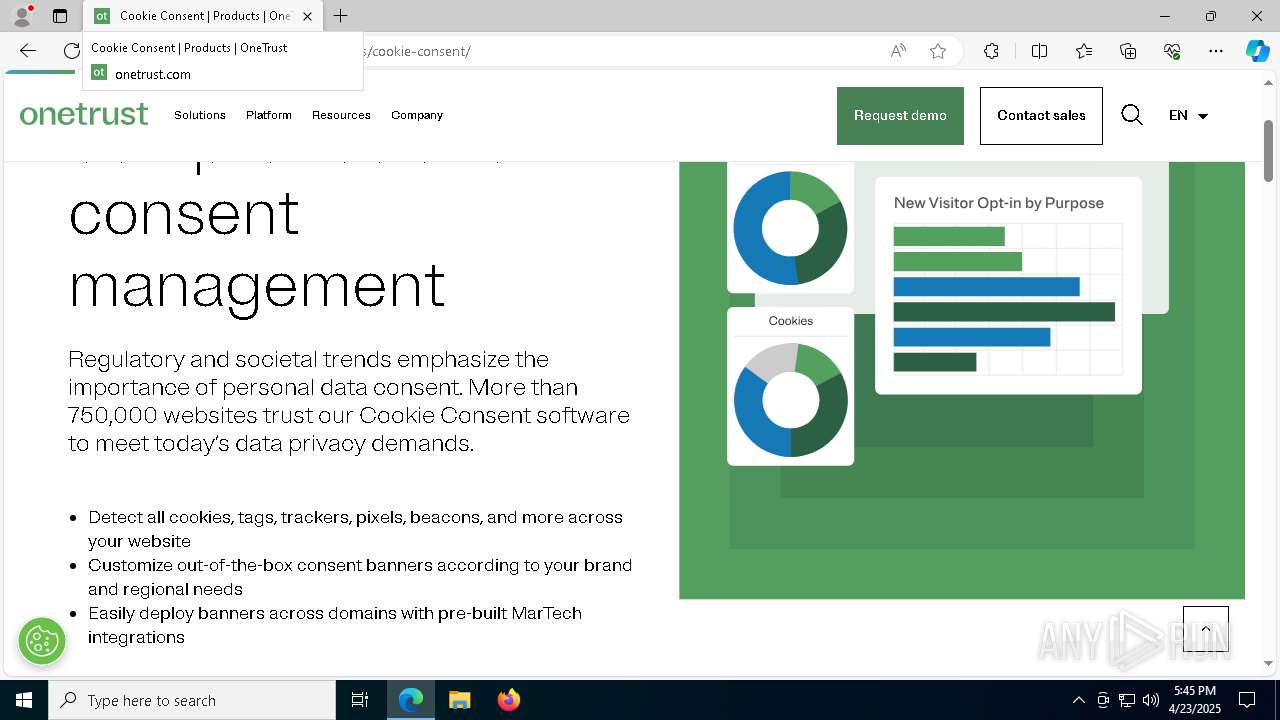Screen dimensions: 1280x720
Task: Click New Visitor Opt-in by Purpose chart
Action: [x=1008, y=286]
